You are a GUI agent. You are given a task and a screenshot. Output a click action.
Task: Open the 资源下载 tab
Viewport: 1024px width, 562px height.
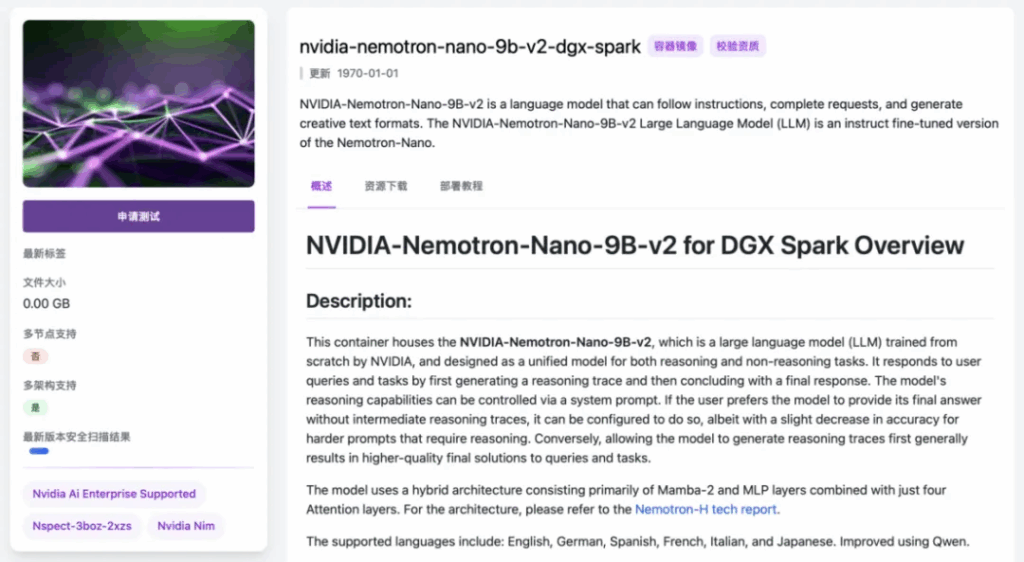click(x=385, y=186)
